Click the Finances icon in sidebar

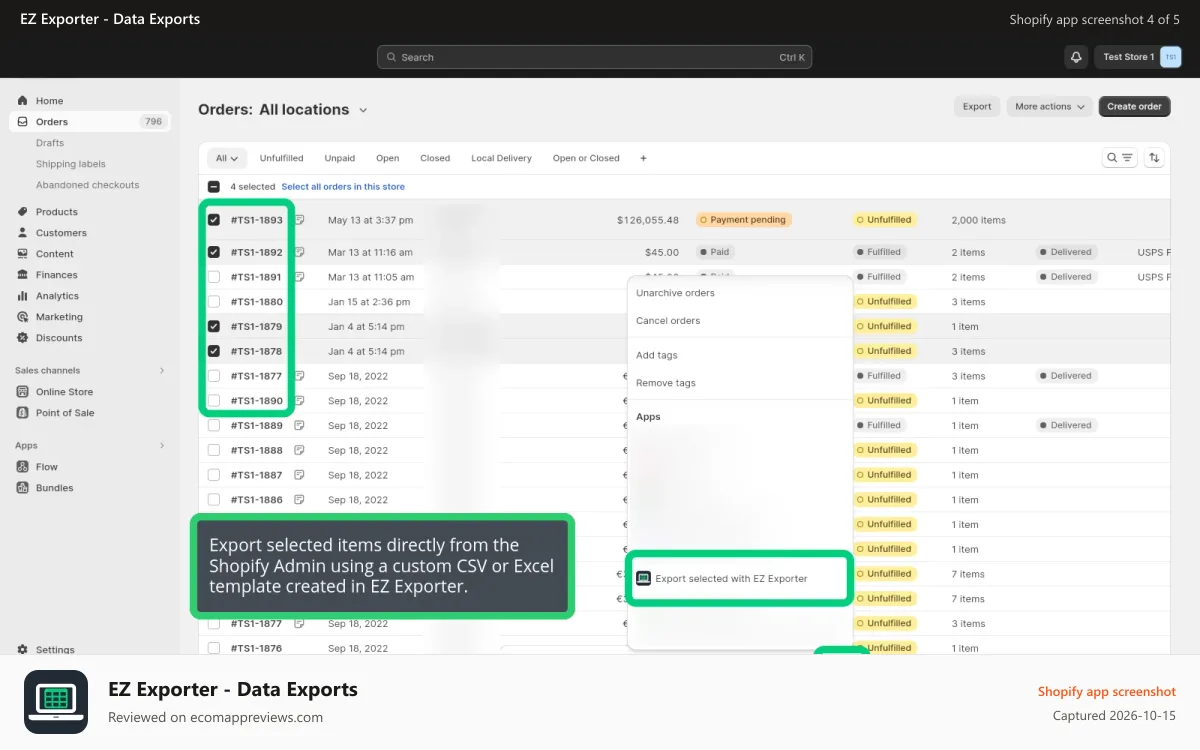(23, 275)
